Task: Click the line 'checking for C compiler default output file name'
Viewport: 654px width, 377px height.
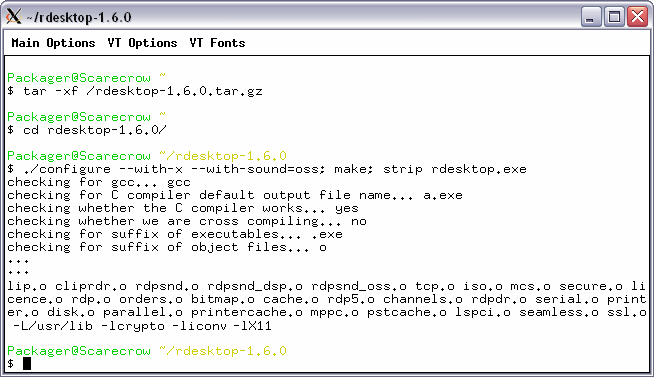Action: [x=235, y=195]
